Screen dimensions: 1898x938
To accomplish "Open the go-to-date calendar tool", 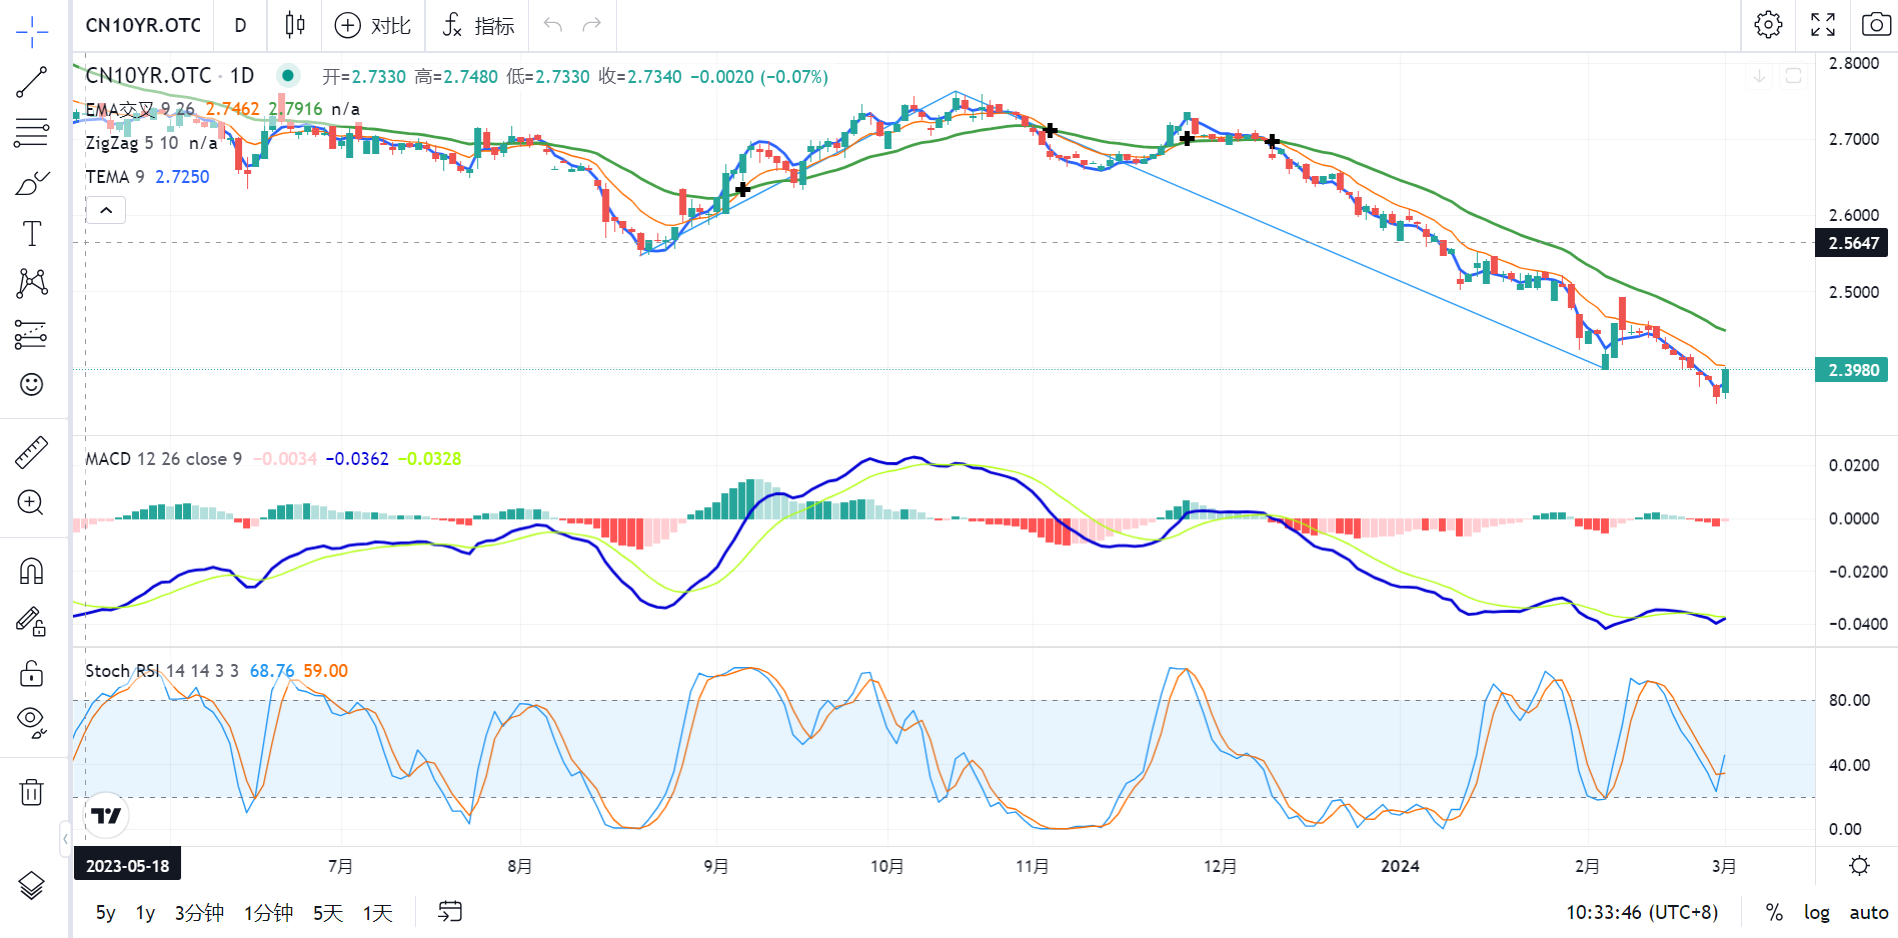I will 450,912.
